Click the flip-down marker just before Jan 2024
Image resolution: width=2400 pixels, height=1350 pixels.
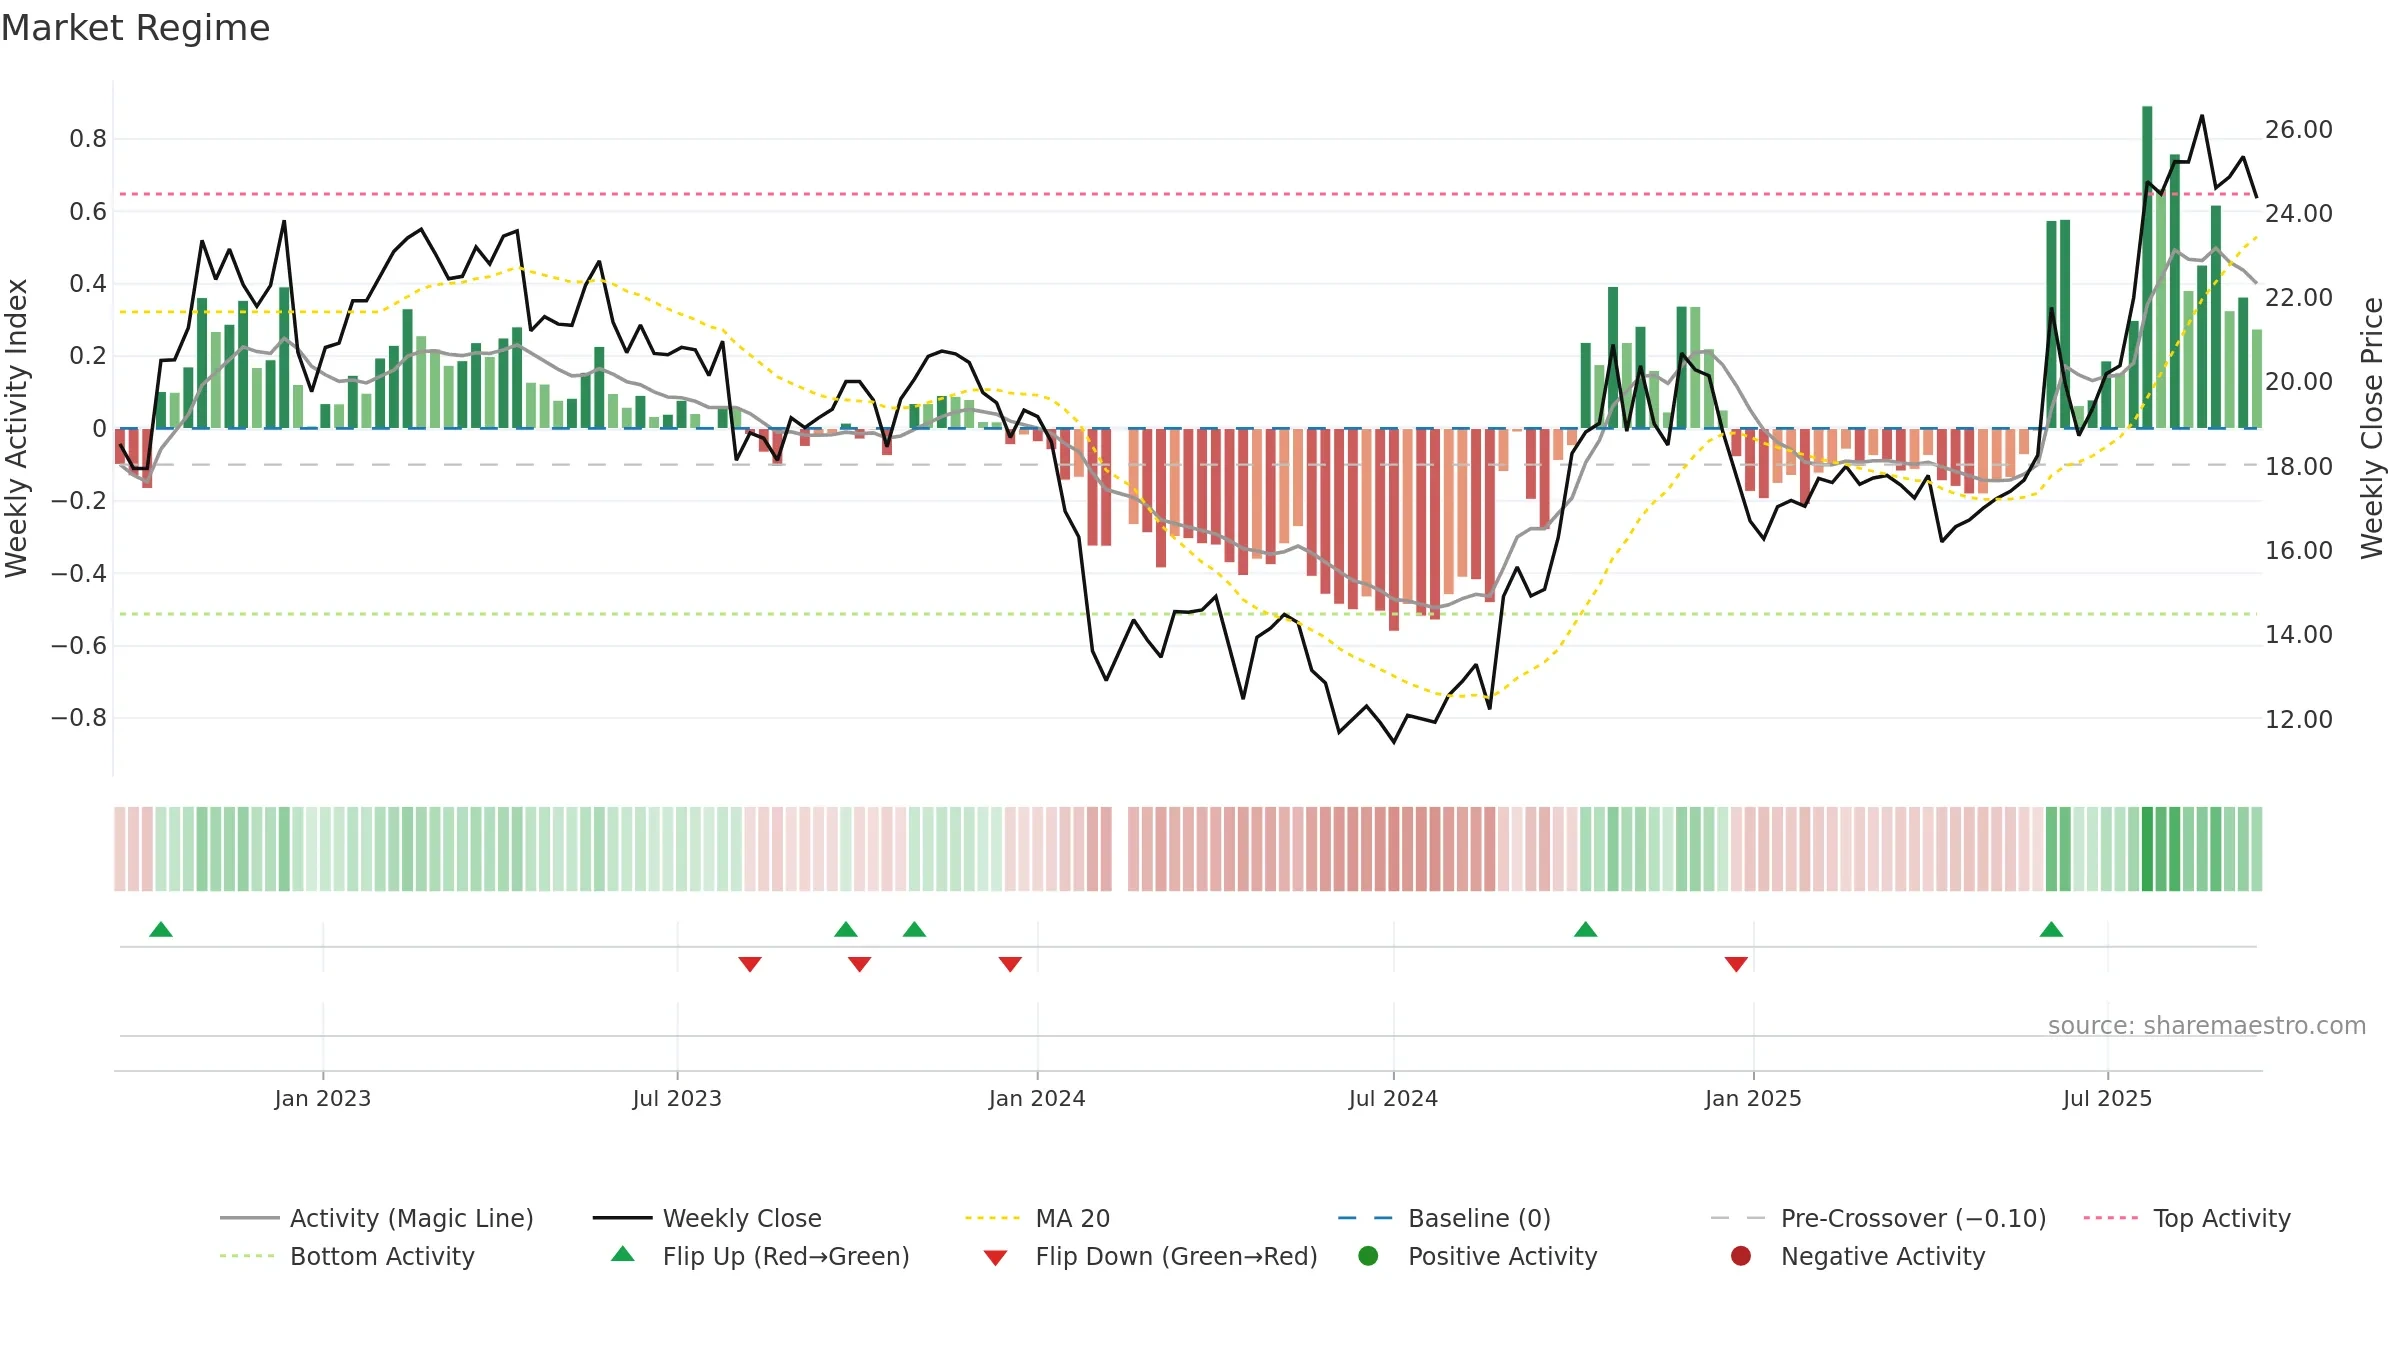tap(1010, 964)
